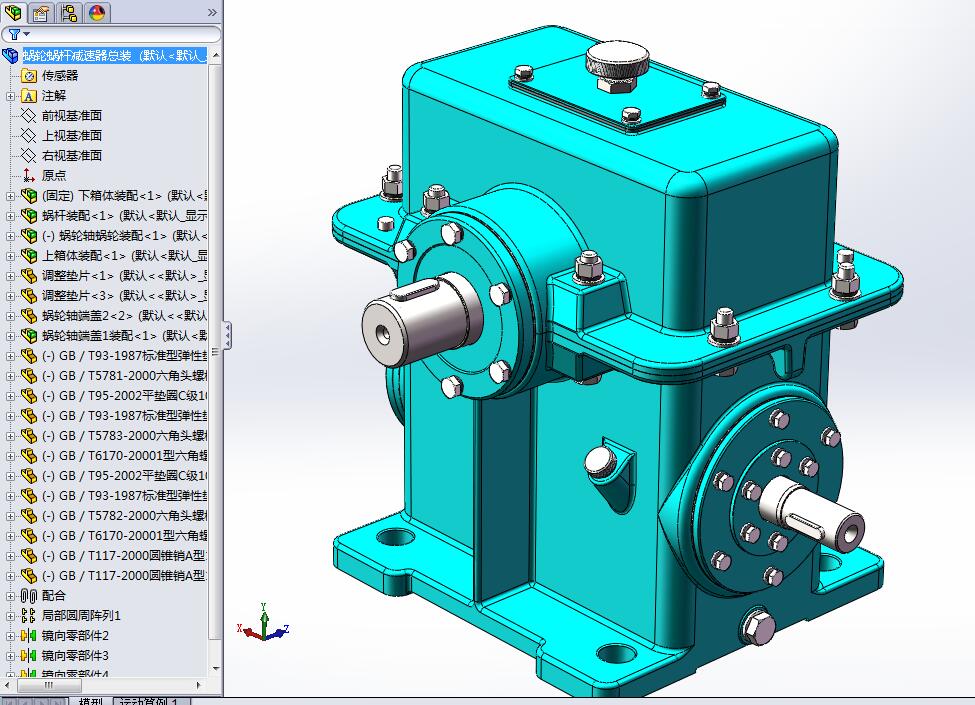Open the FeatureManager design tree tab

click(13, 12)
